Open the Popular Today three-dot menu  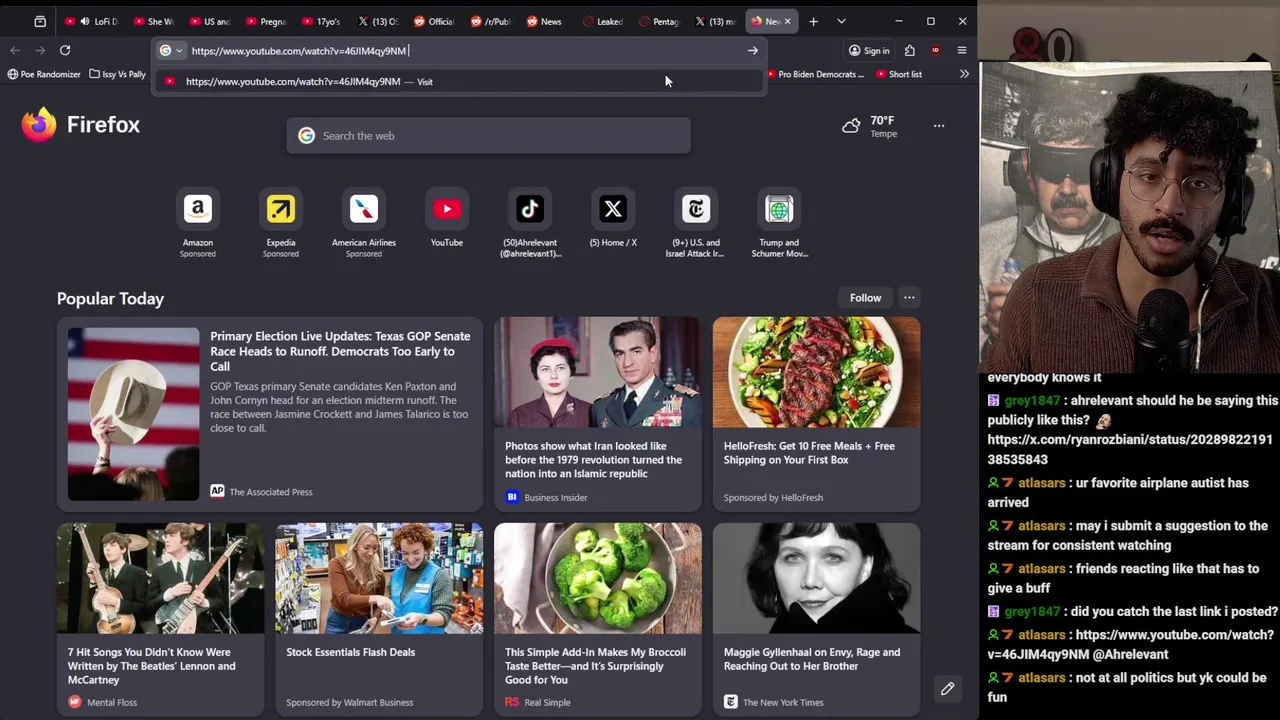(x=909, y=298)
